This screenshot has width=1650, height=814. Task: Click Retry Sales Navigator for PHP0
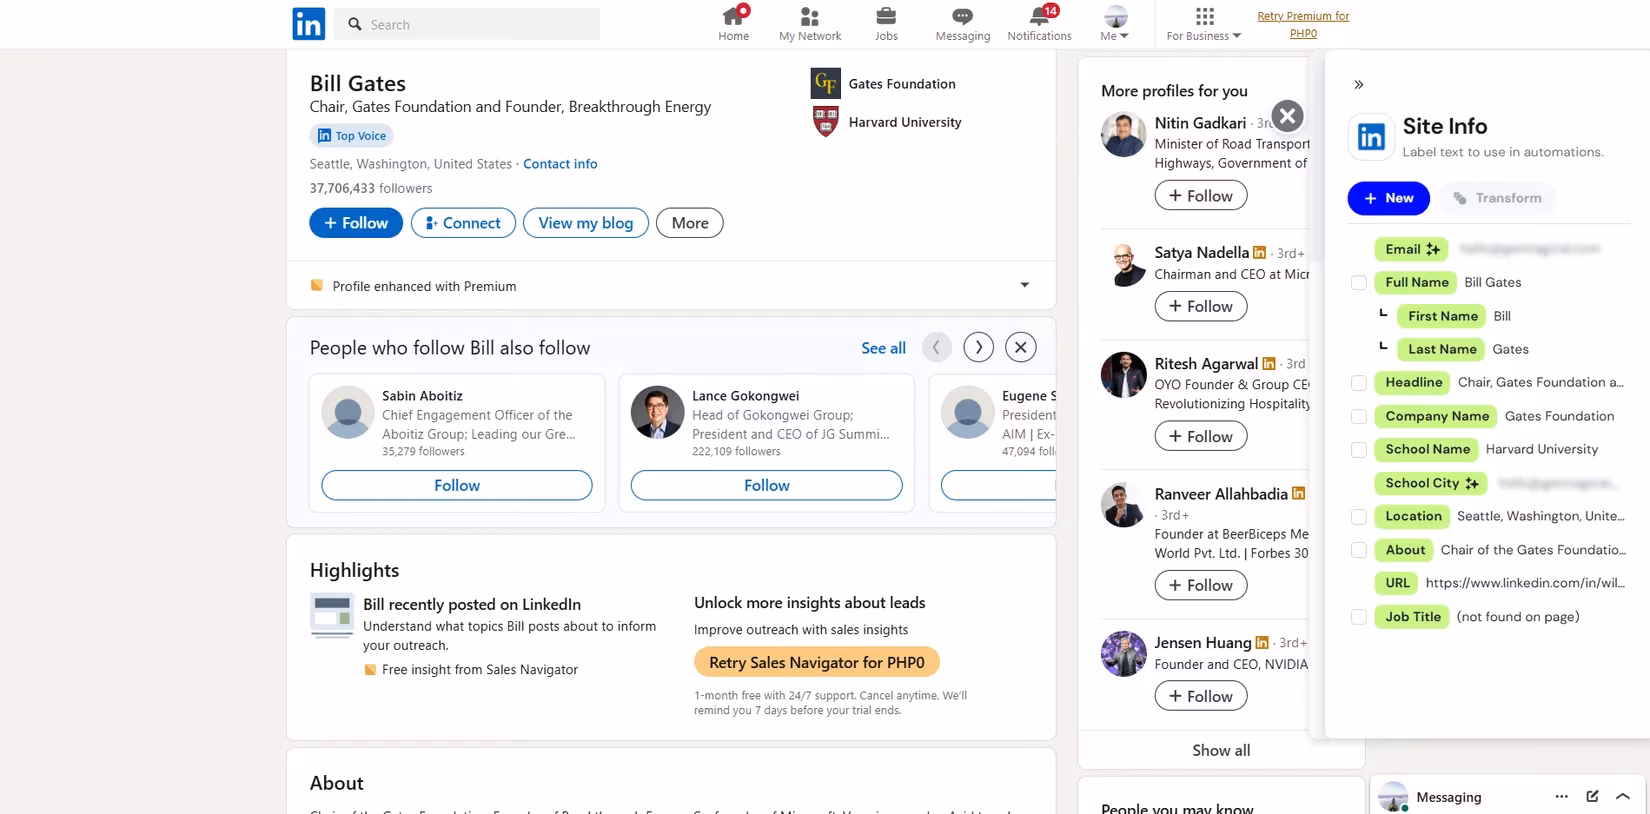[x=817, y=662]
